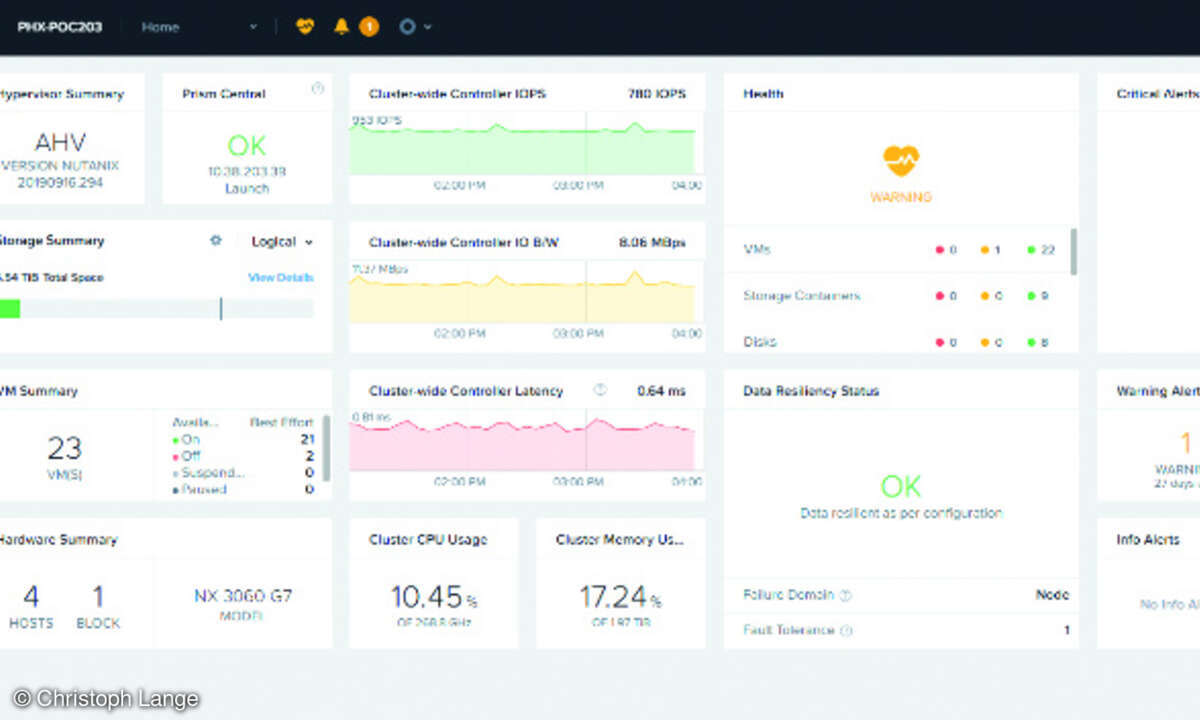Open the cluster health heart icon in top bar

click(305, 27)
